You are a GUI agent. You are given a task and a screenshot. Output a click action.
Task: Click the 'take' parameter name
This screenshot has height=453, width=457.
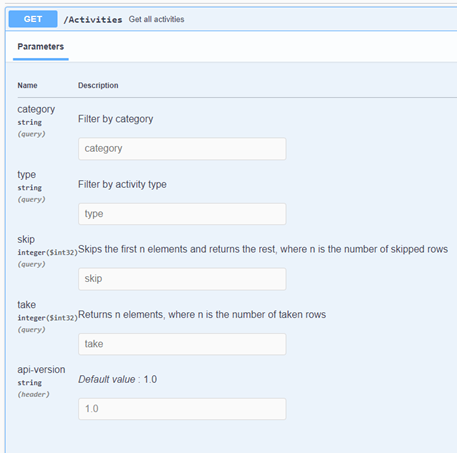26,305
